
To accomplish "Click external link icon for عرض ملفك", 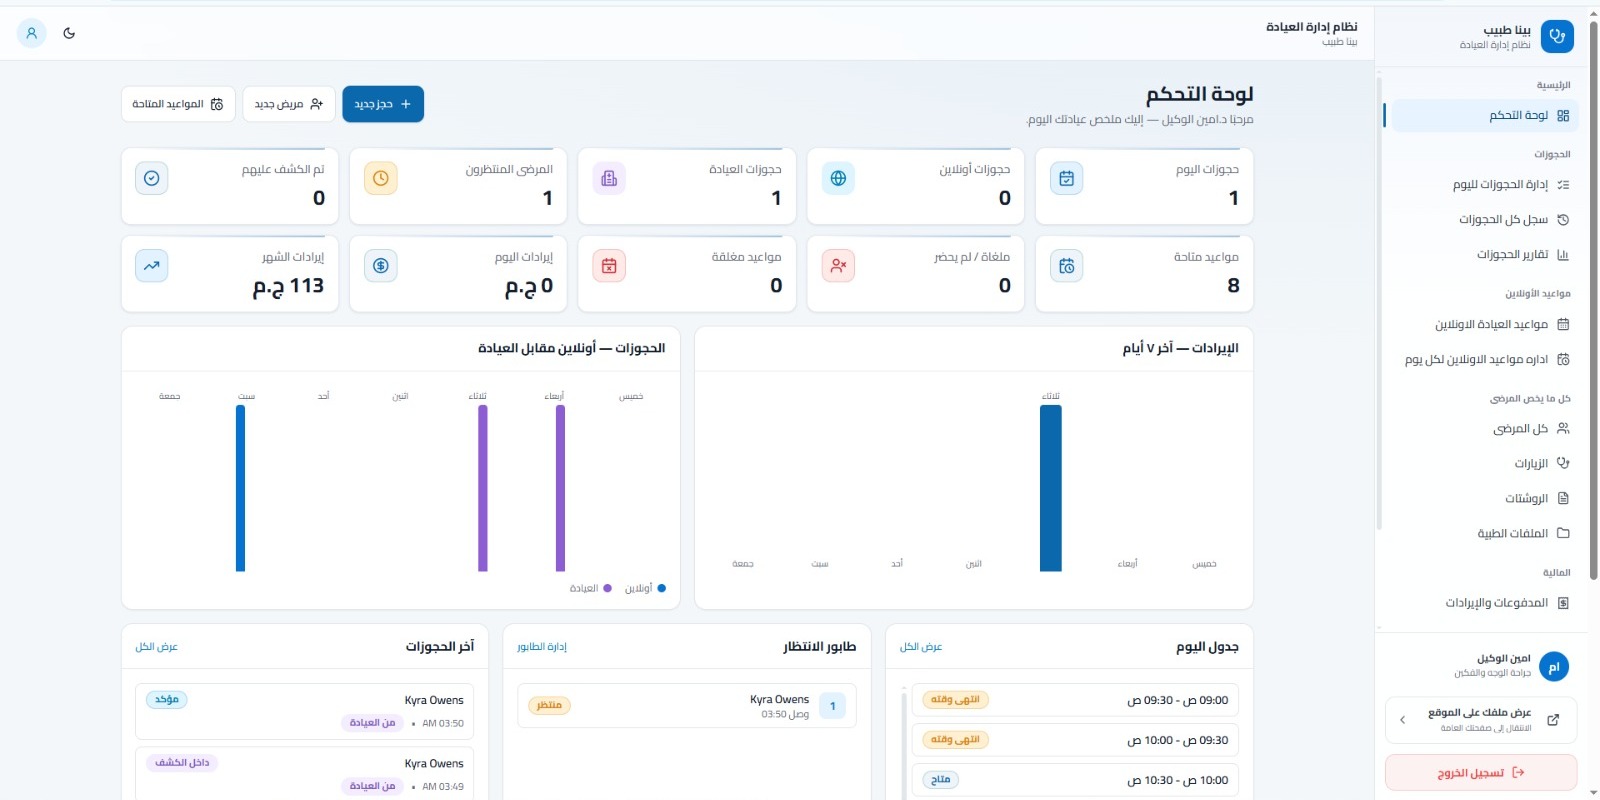I will (x=1553, y=720).
